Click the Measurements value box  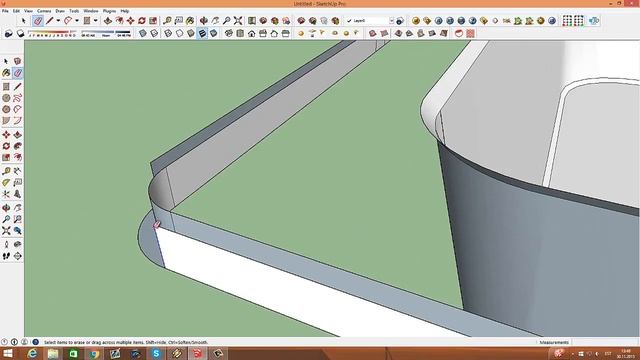point(606,342)
